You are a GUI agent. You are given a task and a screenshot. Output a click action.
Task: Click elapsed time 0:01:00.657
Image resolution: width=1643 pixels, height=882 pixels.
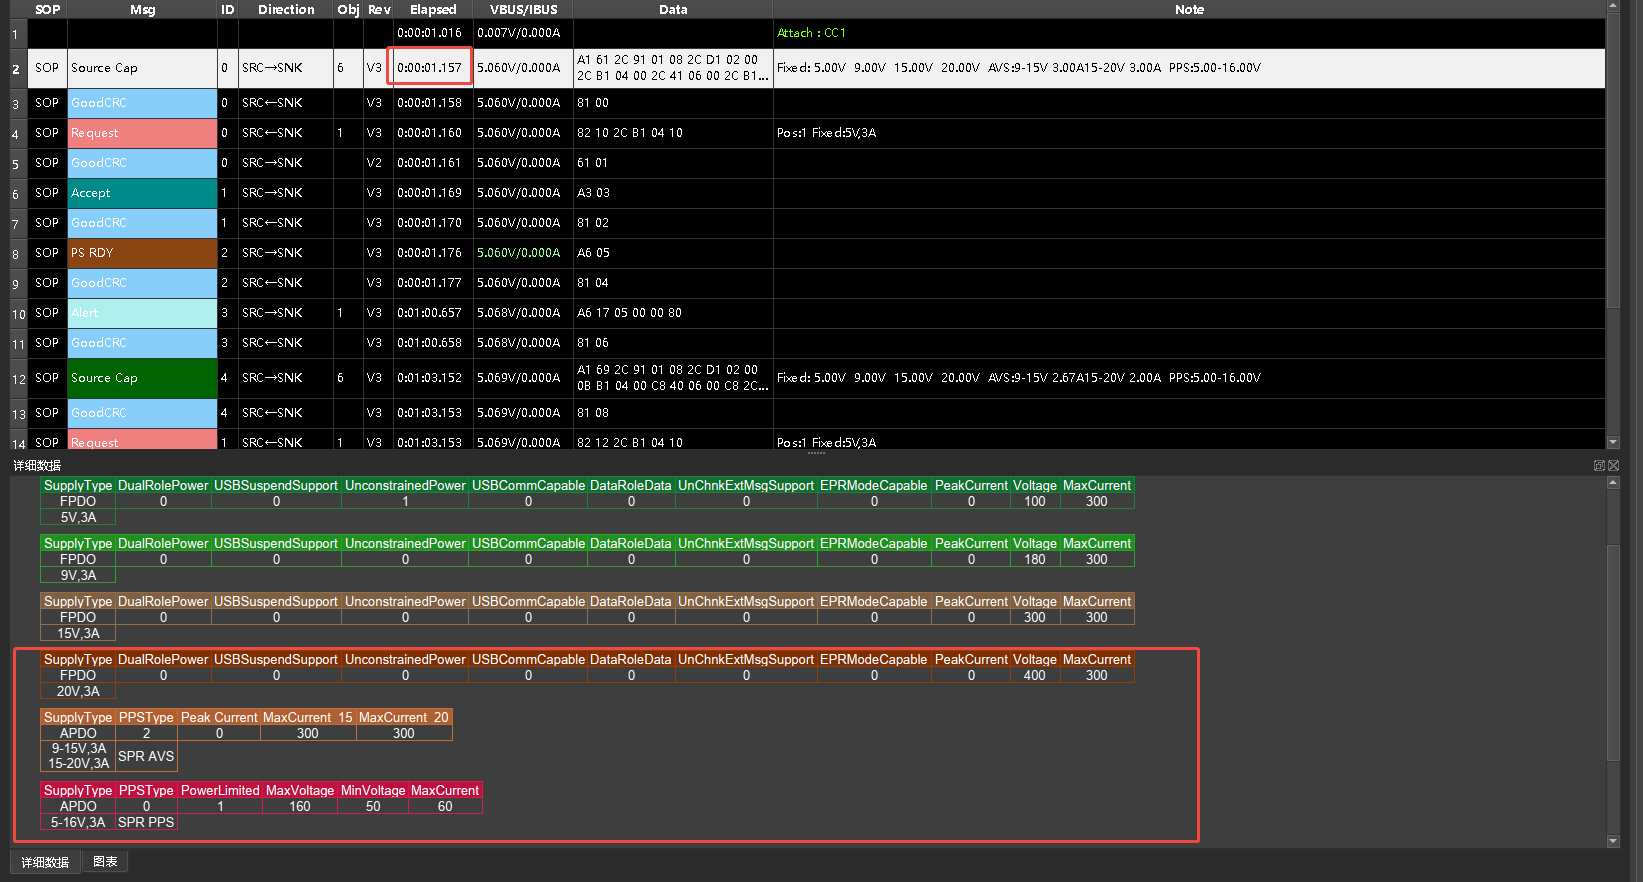tap(429, 313)
